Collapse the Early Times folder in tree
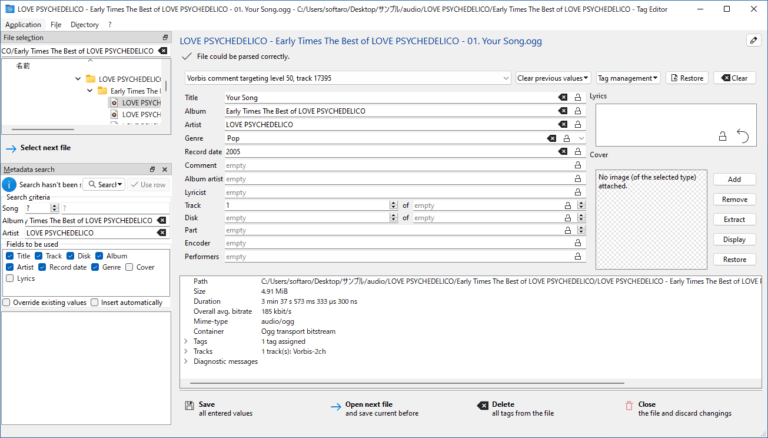Image resolution: width=768 pixels, height=438 pixels. 90,91
